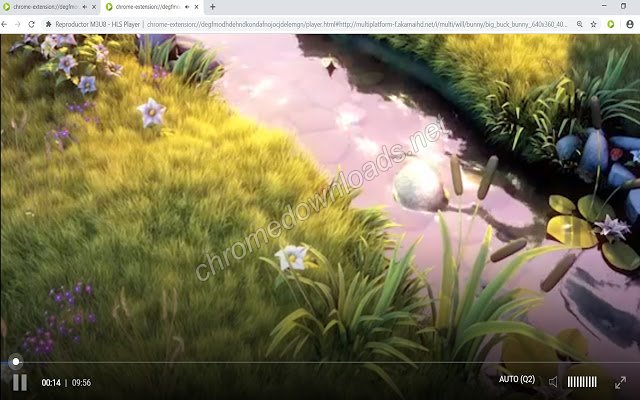Bookmark this page with the star icon
The height and width of the screenshot is (400, 640).
pos(593,24)
